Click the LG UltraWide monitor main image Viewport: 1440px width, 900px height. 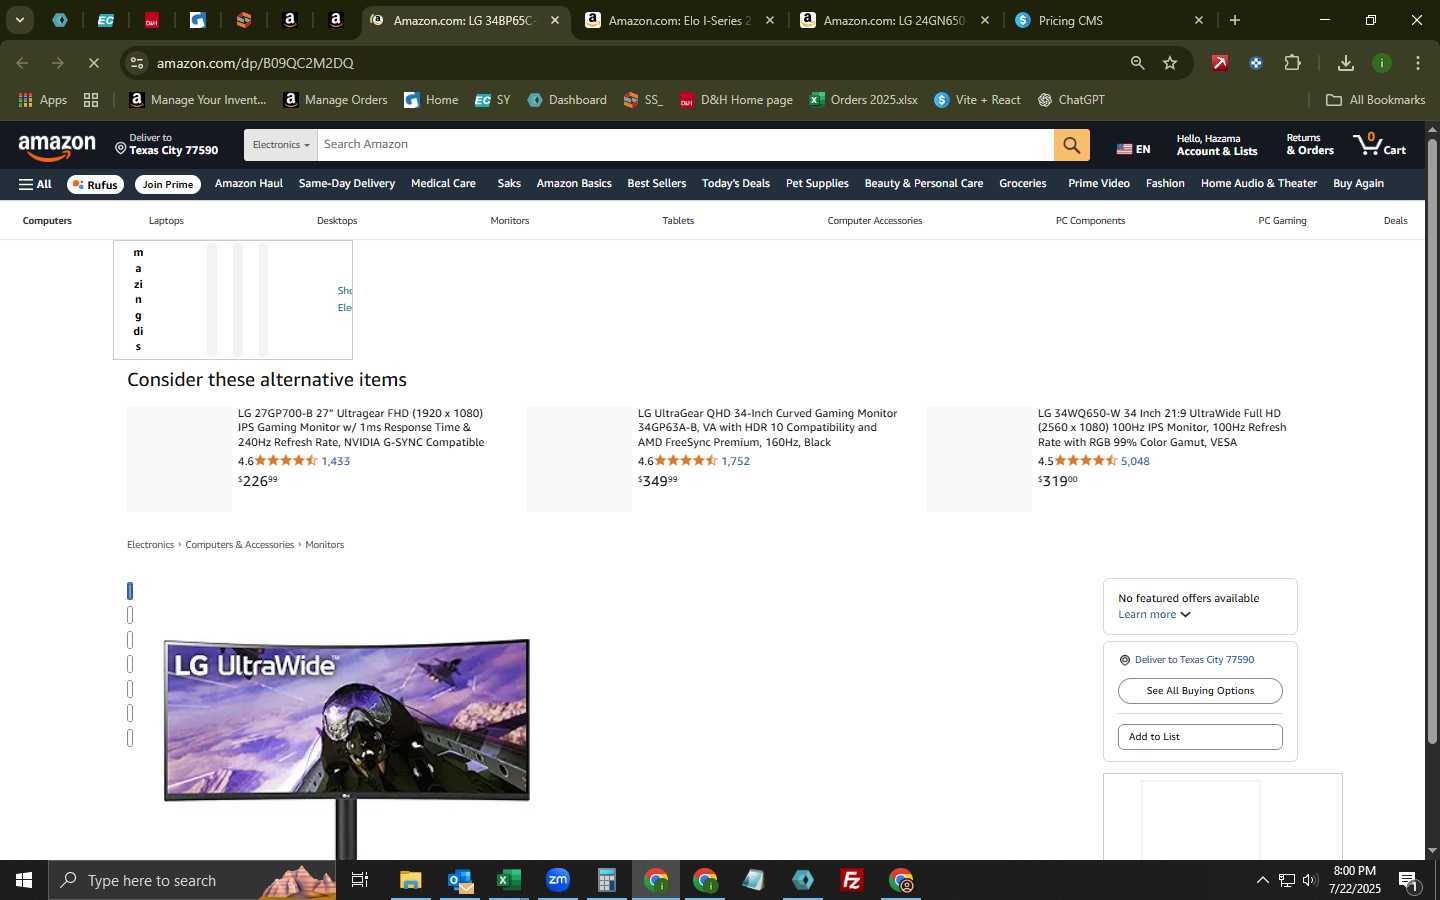click(347, 748)
